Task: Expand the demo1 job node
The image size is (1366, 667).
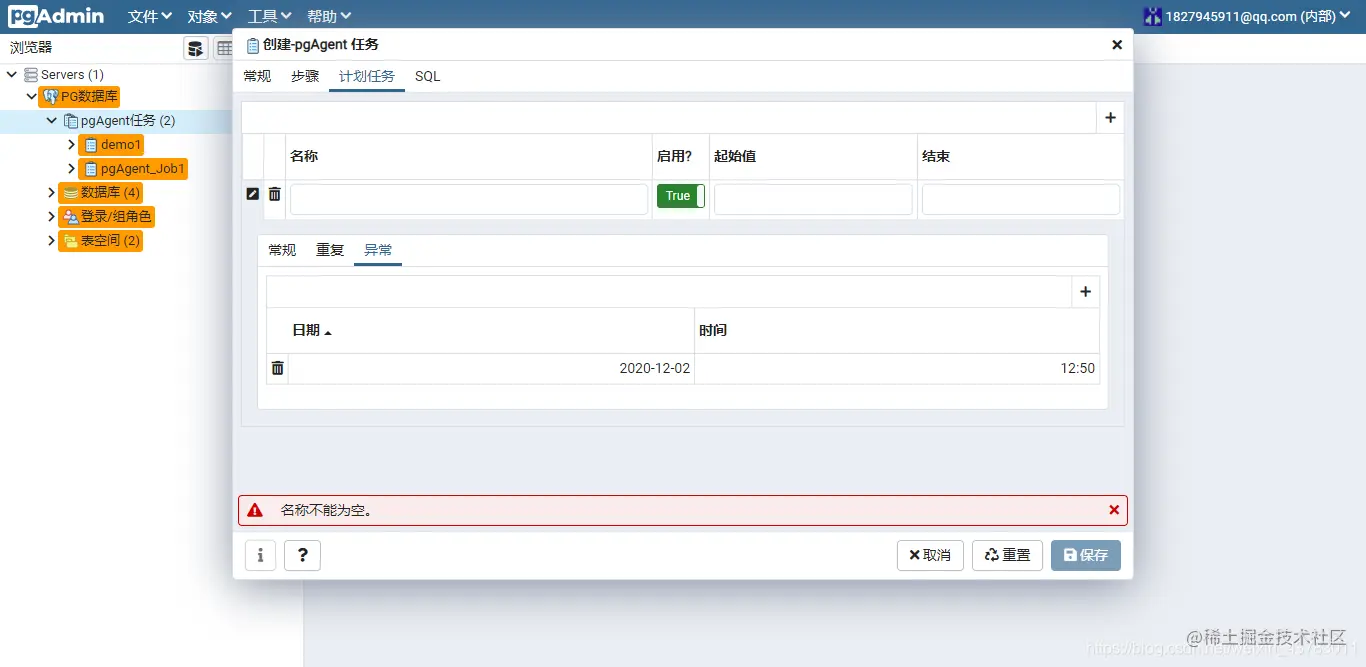Action: [71, 145]
